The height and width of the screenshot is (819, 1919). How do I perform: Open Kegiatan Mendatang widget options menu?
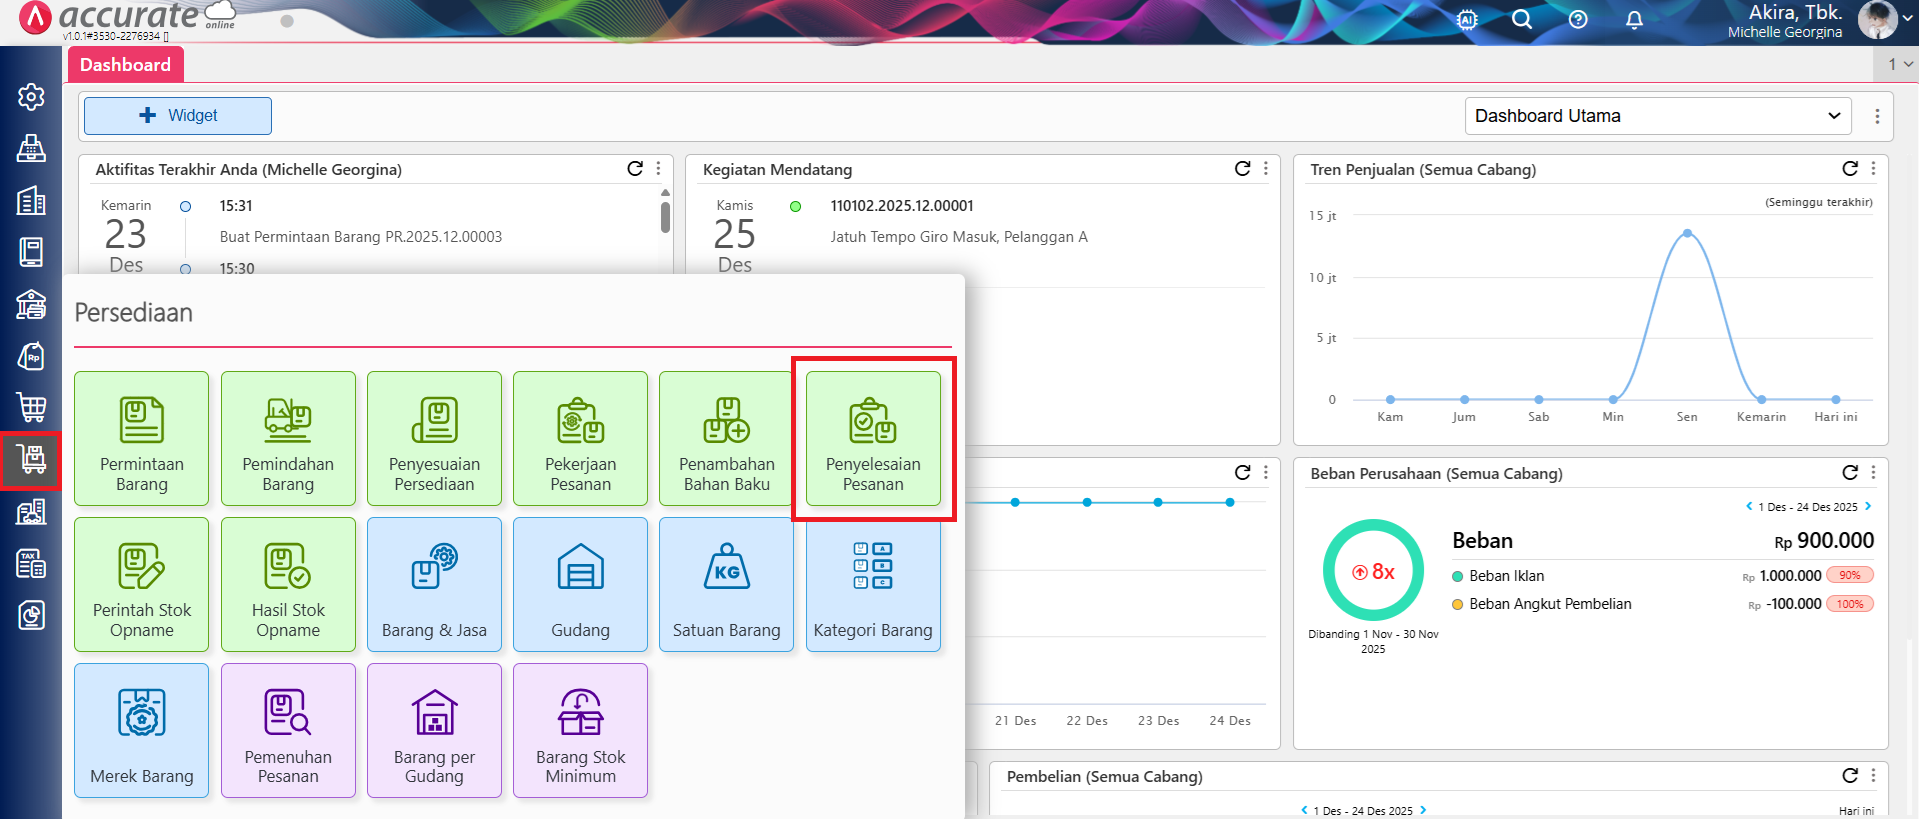coord(1266,169)
